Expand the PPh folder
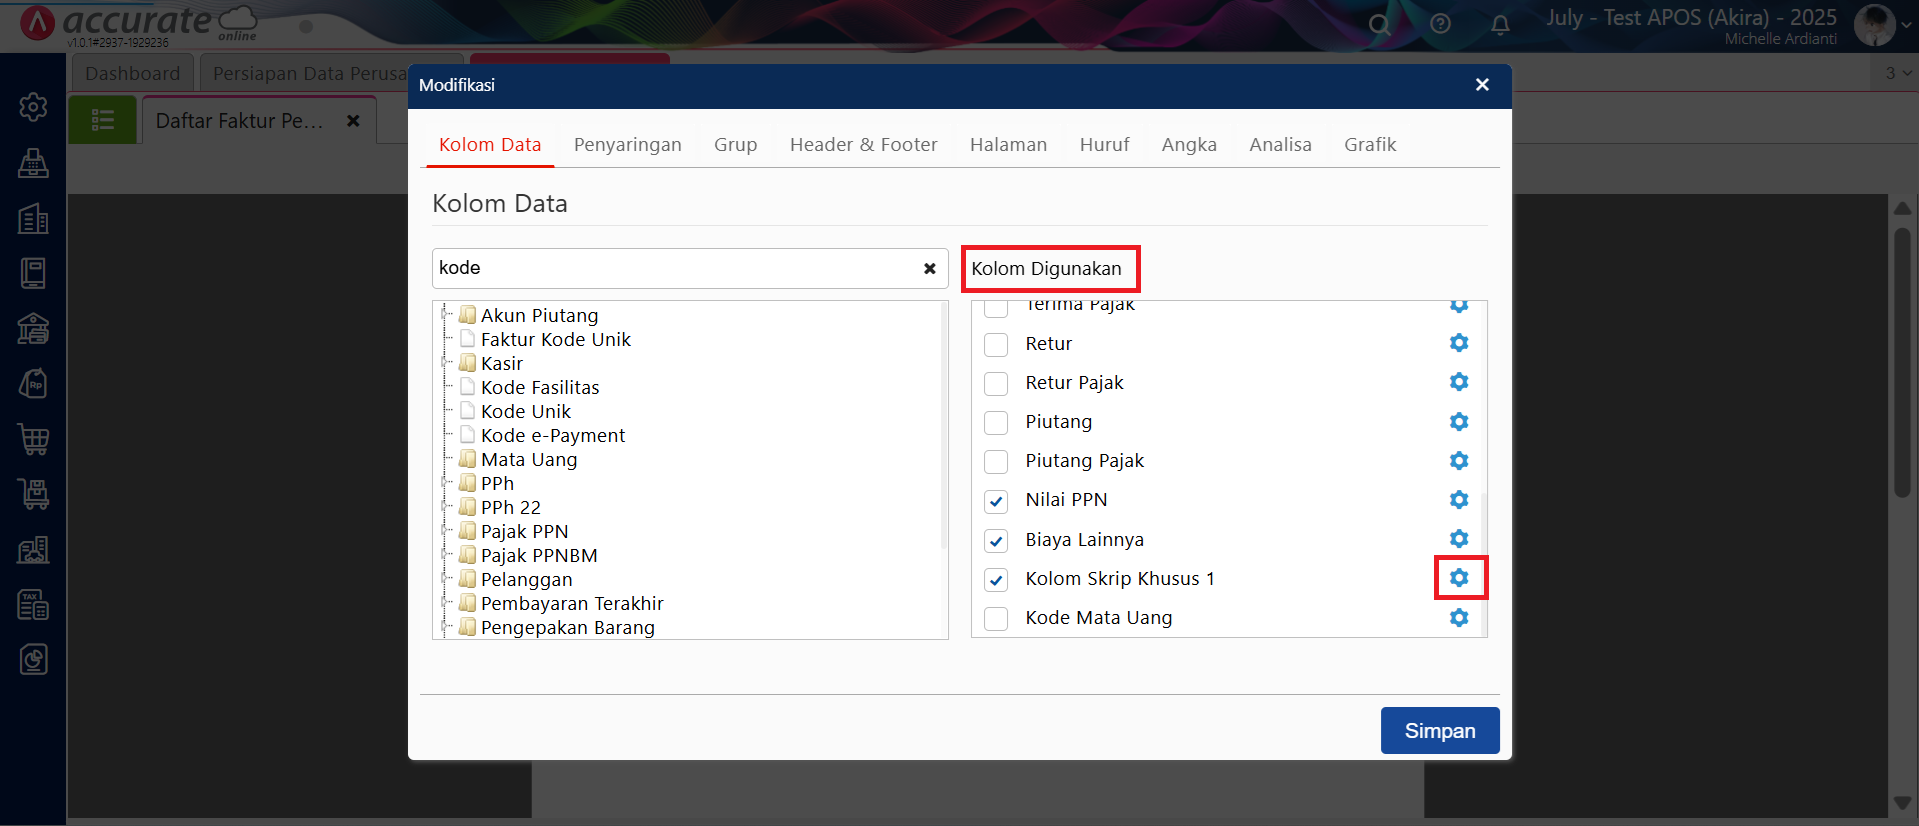 point(446,483)
